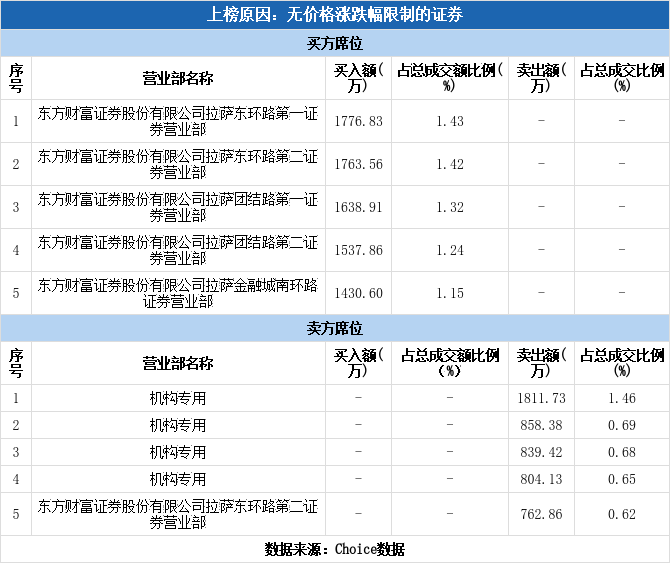Select buy ratio value 1.15
This screenshot has width=670, height=563.
[450, 293]
